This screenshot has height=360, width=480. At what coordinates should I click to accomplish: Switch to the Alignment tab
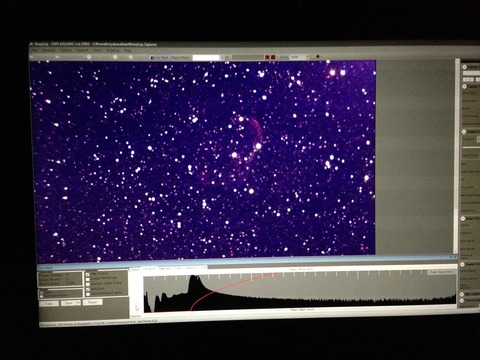point(165,268)
